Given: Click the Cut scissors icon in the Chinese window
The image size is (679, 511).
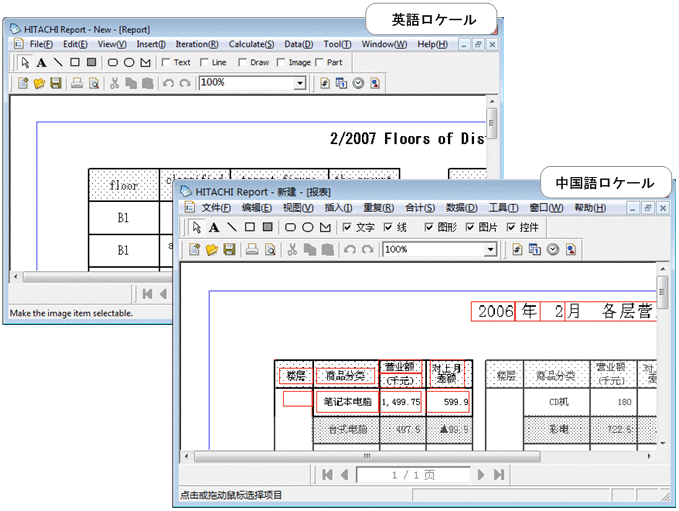Looking at the screenshot, I should tap(291, 250).
